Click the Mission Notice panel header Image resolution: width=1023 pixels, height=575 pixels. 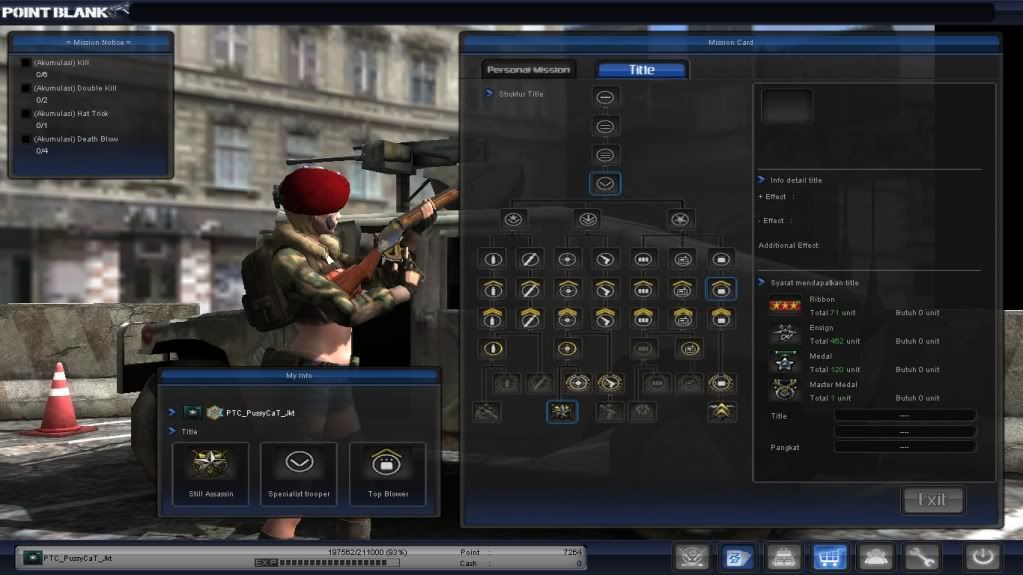coord(91,42)
